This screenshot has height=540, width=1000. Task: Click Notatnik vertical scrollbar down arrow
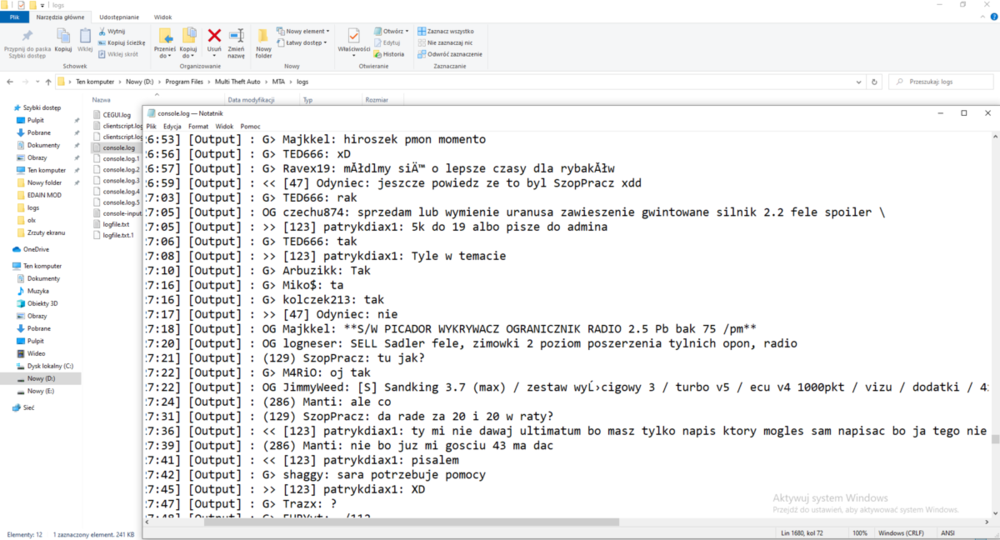[995, 513]
